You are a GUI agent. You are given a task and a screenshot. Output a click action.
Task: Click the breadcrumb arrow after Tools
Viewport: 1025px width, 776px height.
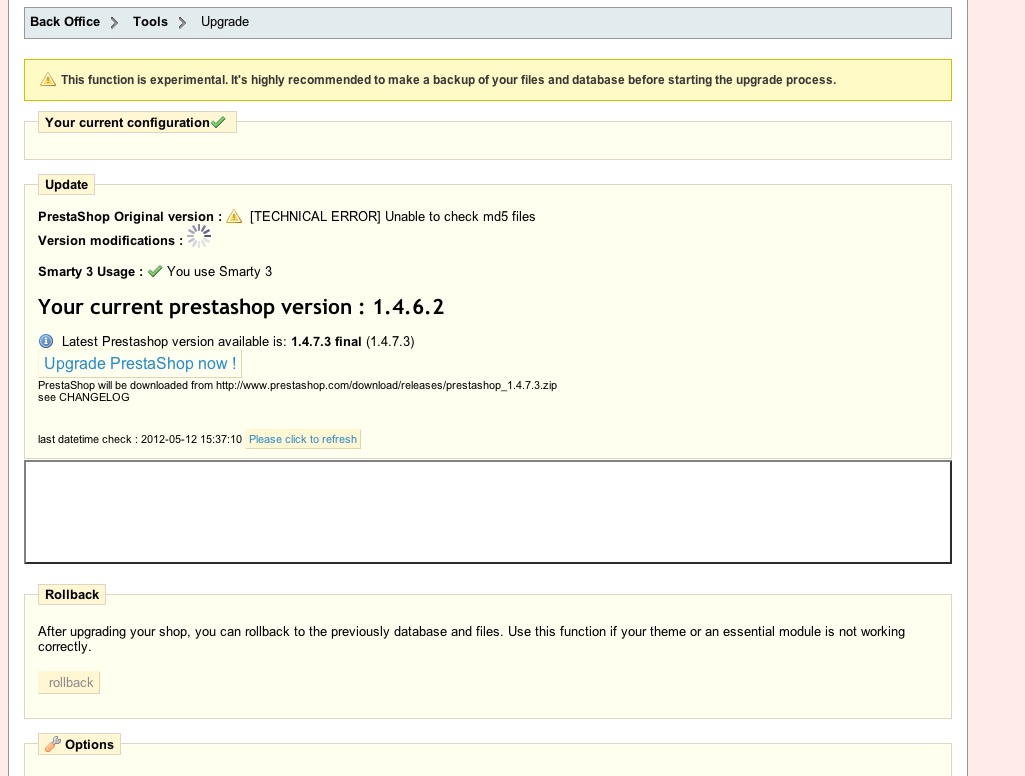182,22
